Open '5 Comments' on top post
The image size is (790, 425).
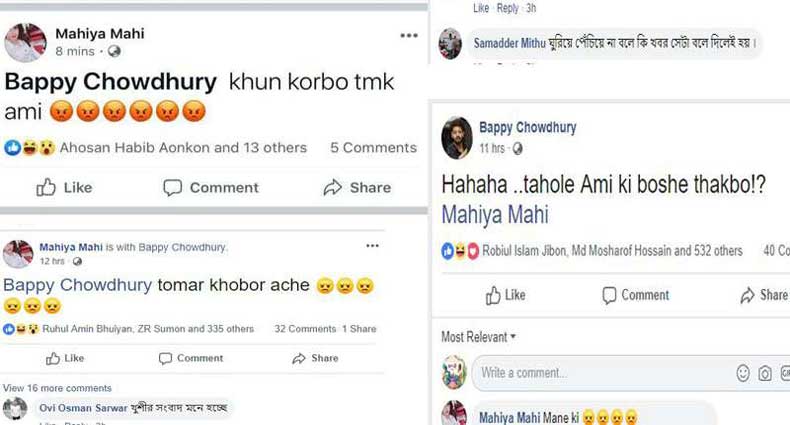[373, 147]
